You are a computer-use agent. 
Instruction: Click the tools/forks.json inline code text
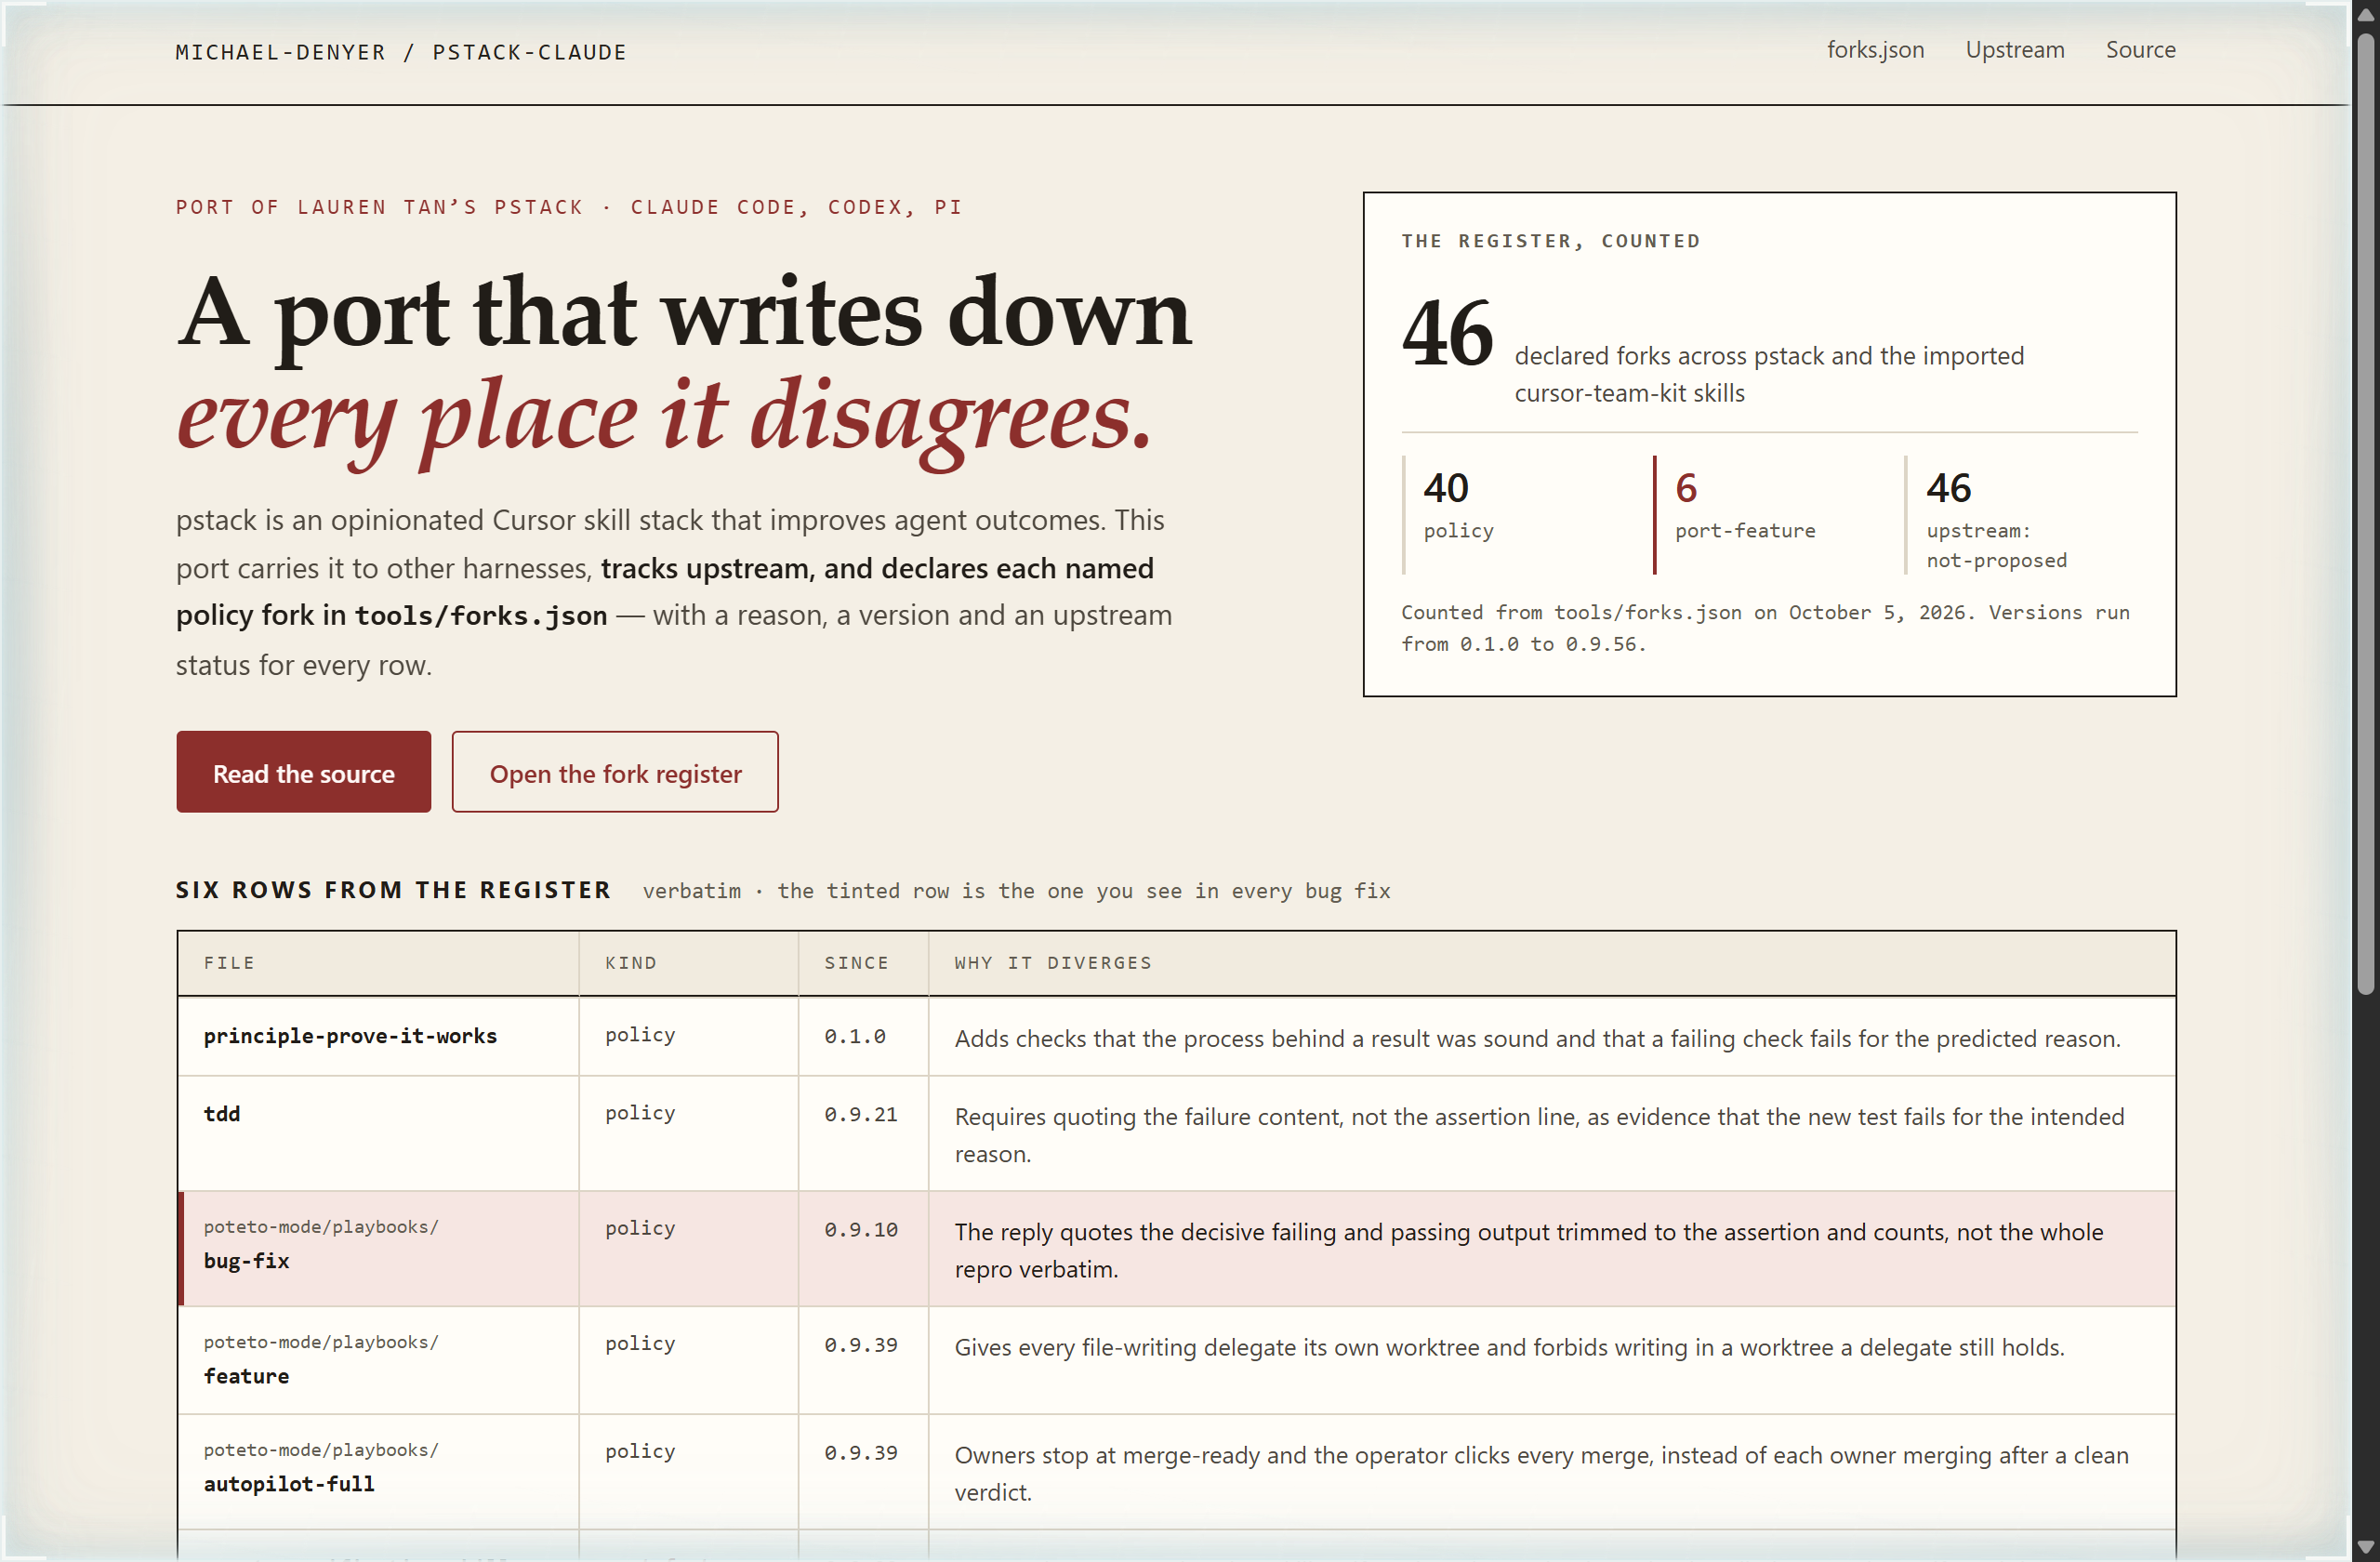point(481,616)
